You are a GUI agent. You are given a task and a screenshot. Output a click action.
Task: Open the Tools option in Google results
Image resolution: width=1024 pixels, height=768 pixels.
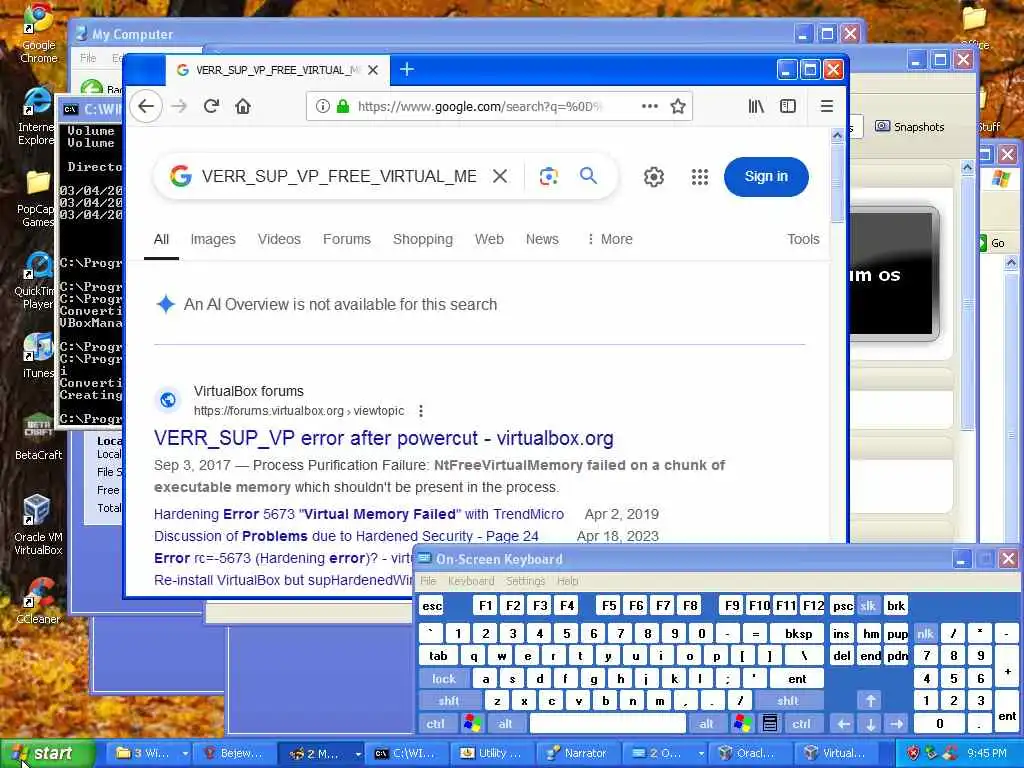[x=803, y=240]
